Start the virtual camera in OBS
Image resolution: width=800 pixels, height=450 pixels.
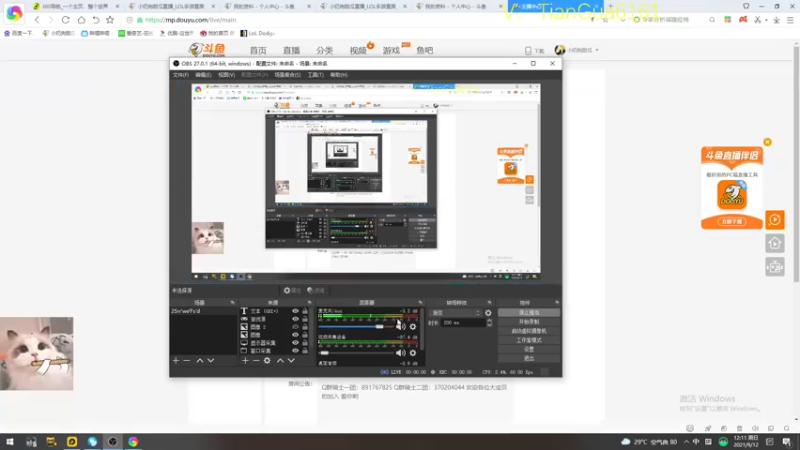(x=529, y=331)
